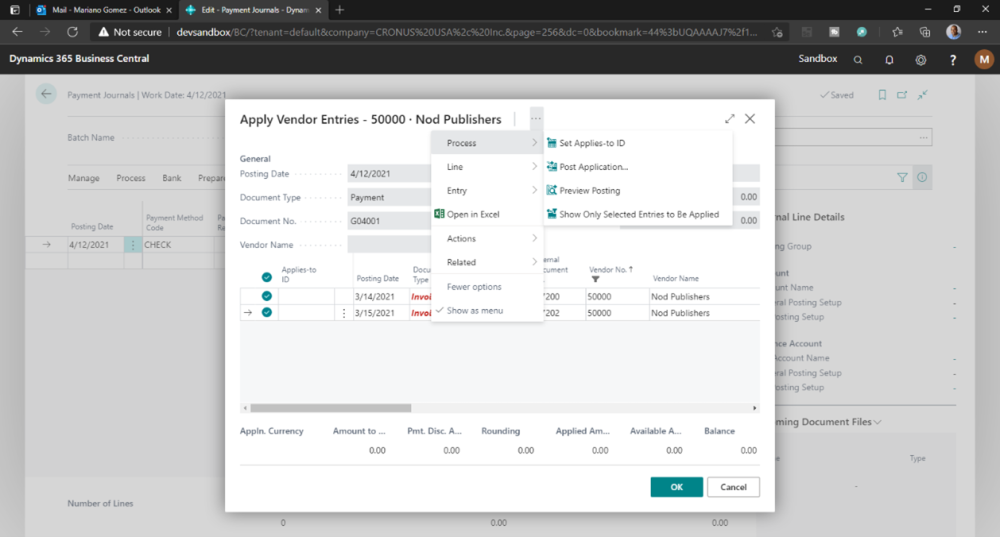Image resolution: width=1000 pixels, height=537 pixels.
Task: Add this page to browser favorites
Action: [x=777, y=32]
